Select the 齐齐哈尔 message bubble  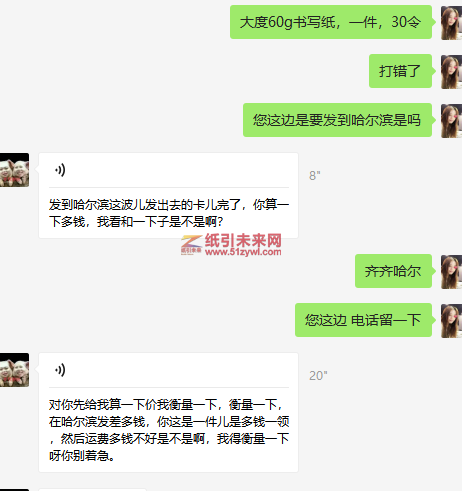click(x=393, y=271)
